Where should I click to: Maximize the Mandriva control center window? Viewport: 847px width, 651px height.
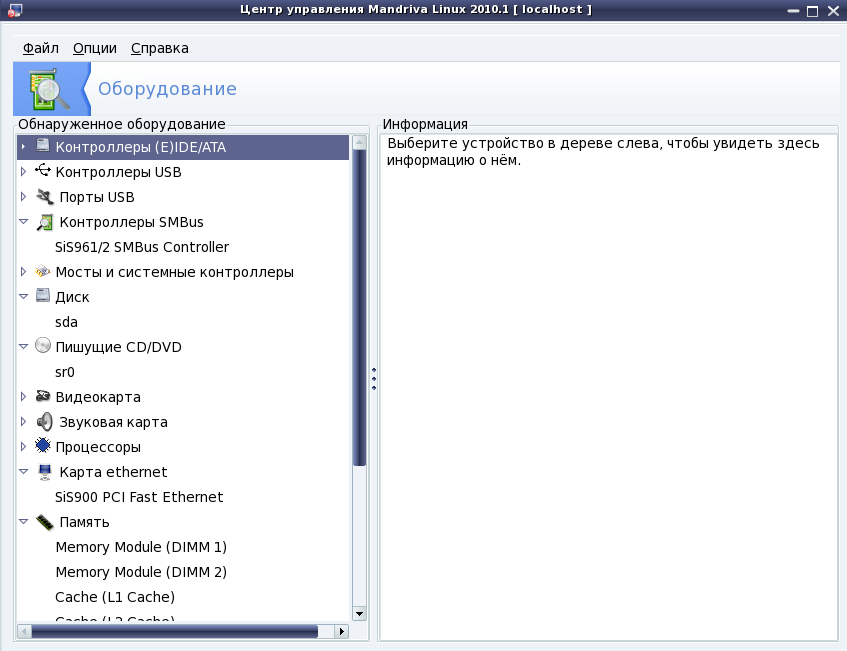point(812,10)
